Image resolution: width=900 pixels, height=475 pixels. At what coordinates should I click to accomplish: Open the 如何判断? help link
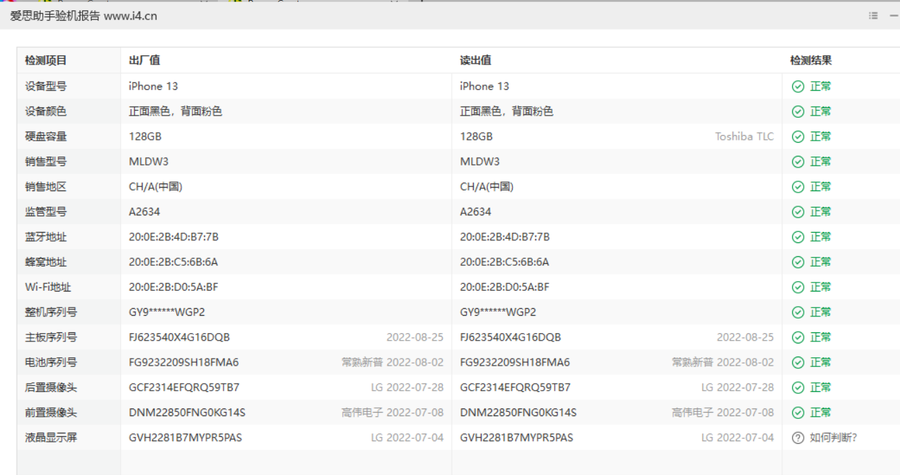[x=833, y=437]
